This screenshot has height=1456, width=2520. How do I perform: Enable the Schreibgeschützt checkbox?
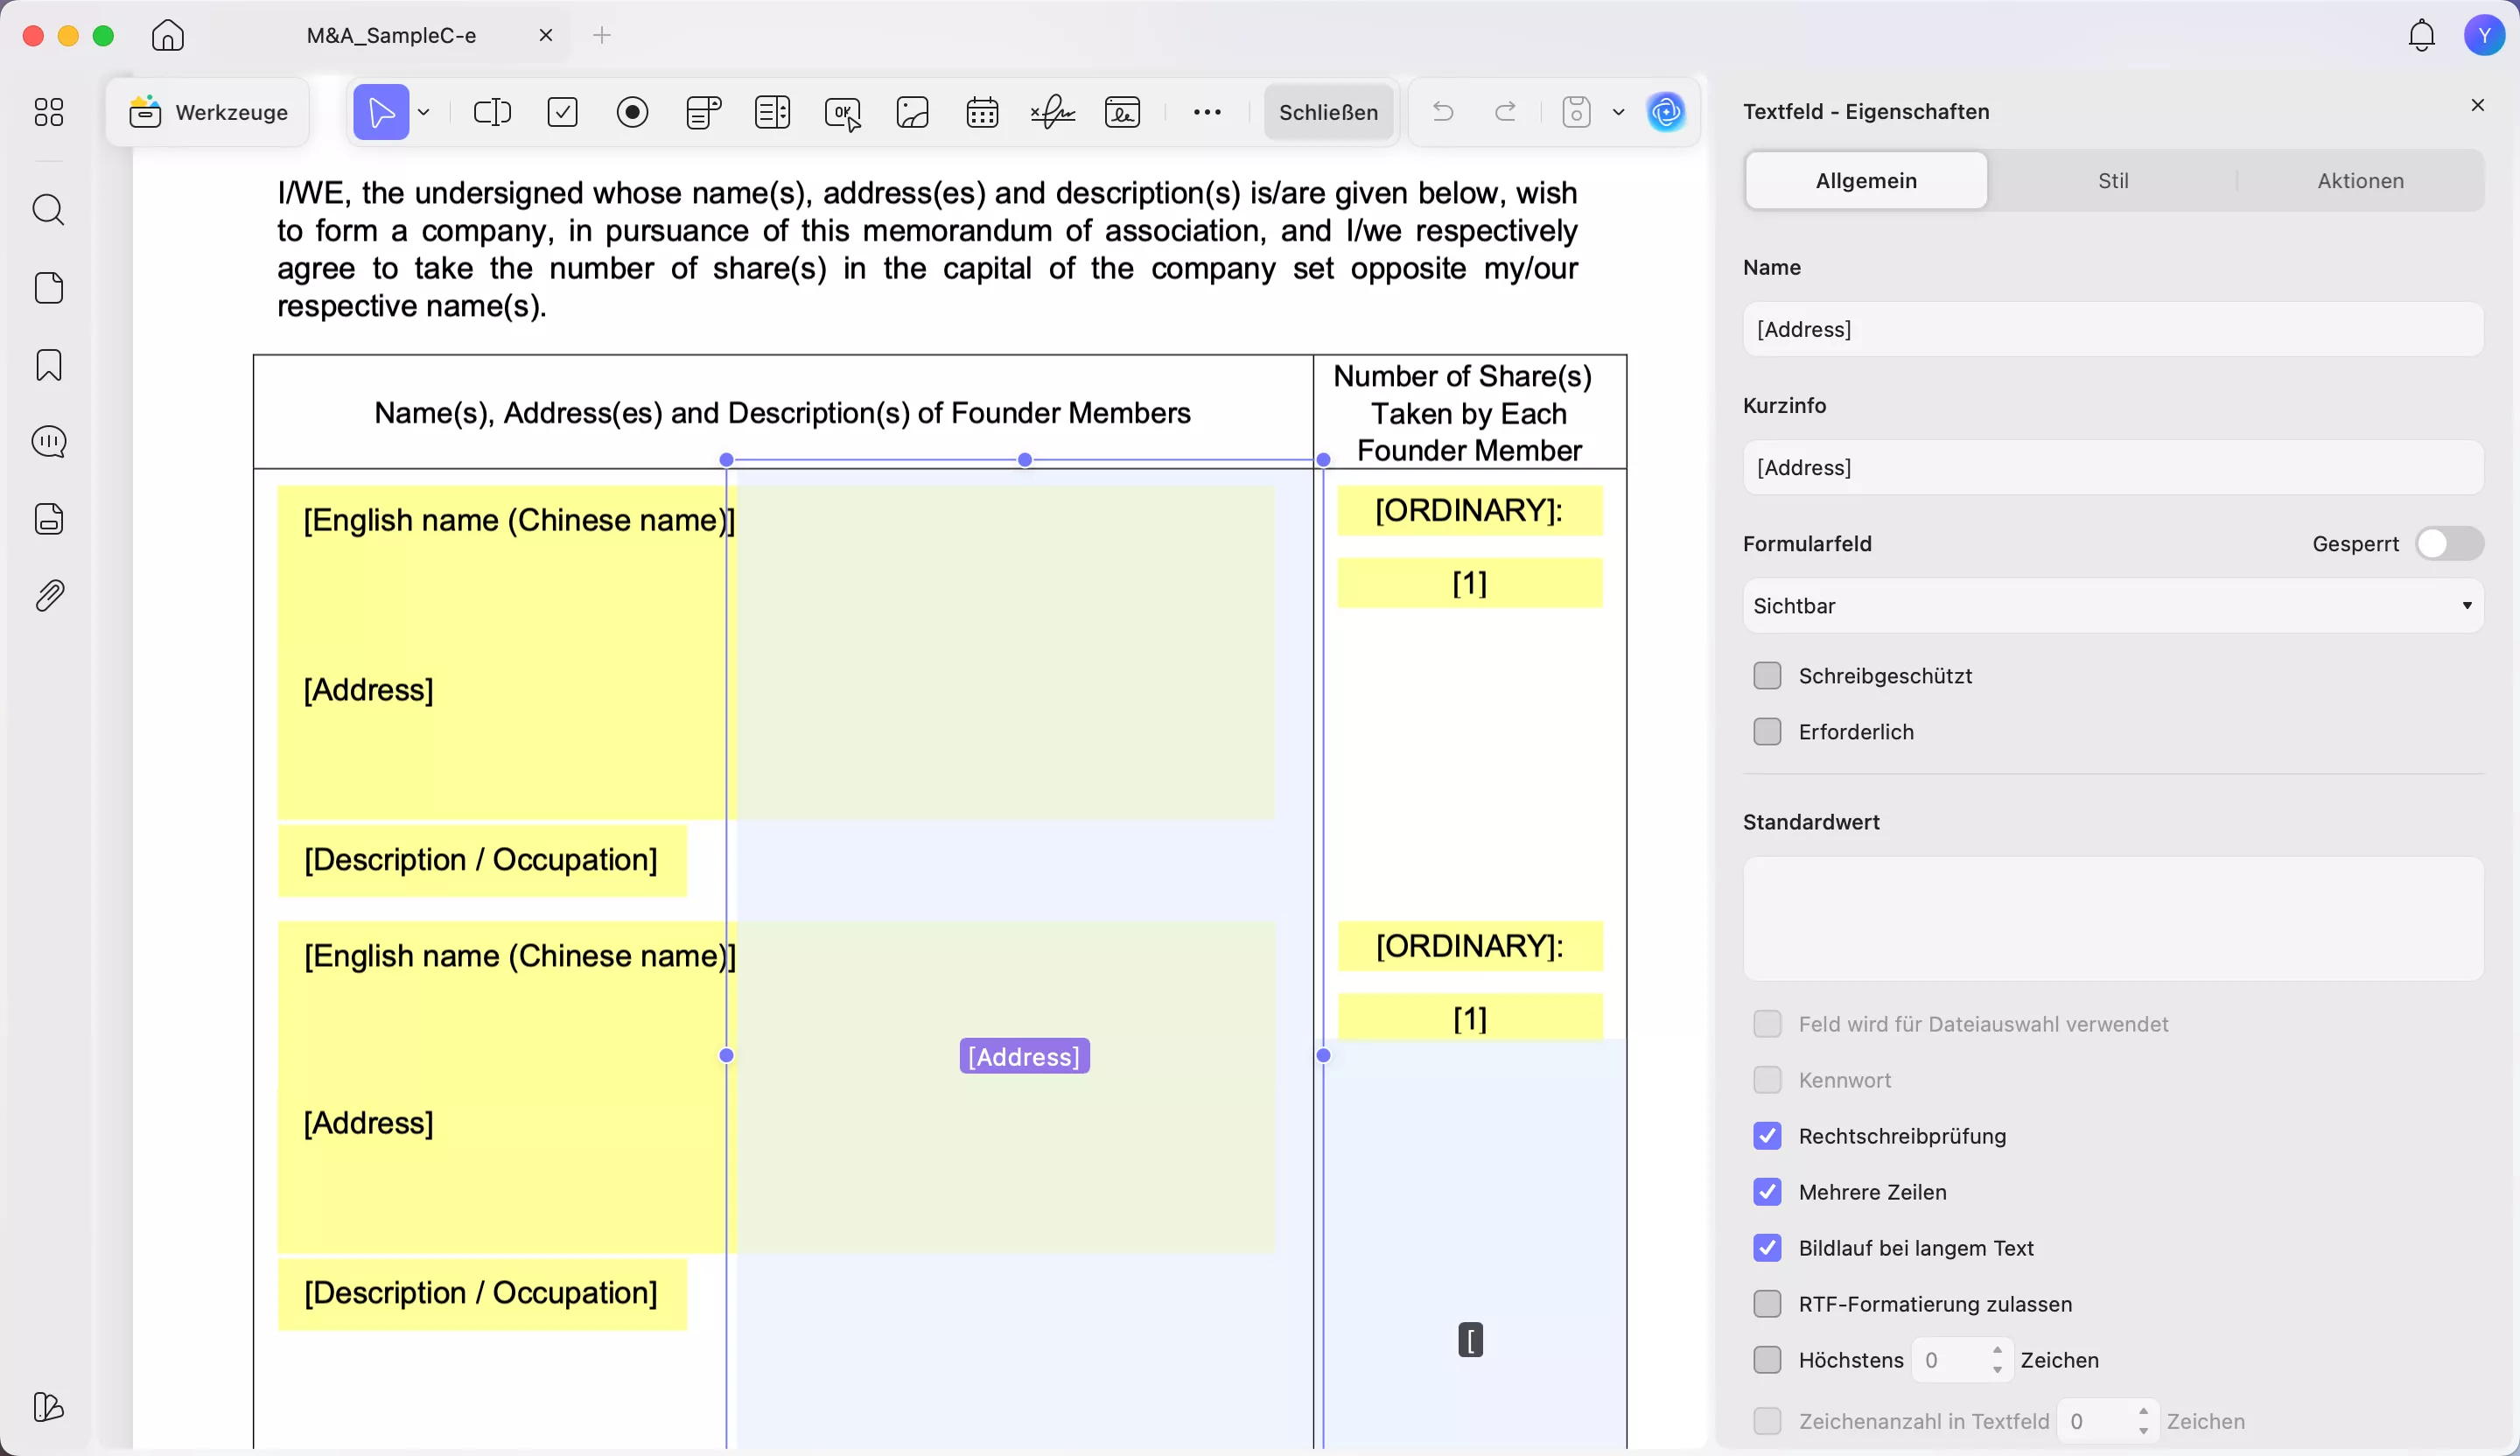point(1767,676)
